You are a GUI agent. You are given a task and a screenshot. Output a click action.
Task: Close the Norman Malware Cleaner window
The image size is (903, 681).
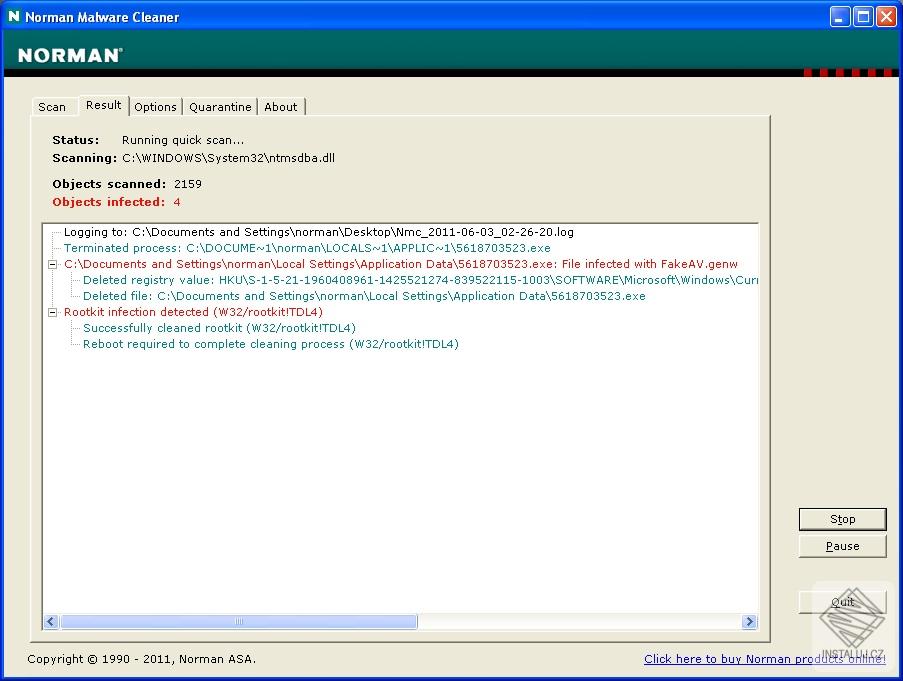pyautogui.click(x=886, y=17)
